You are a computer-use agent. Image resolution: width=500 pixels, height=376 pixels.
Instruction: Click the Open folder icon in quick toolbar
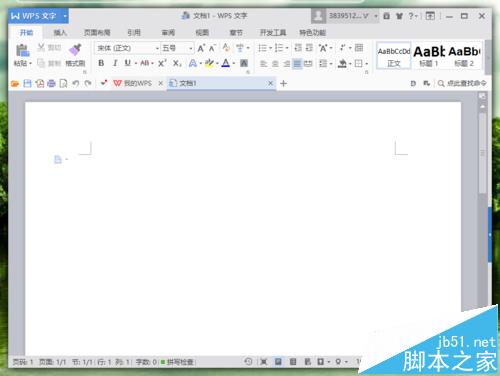[x=15, y=83]
